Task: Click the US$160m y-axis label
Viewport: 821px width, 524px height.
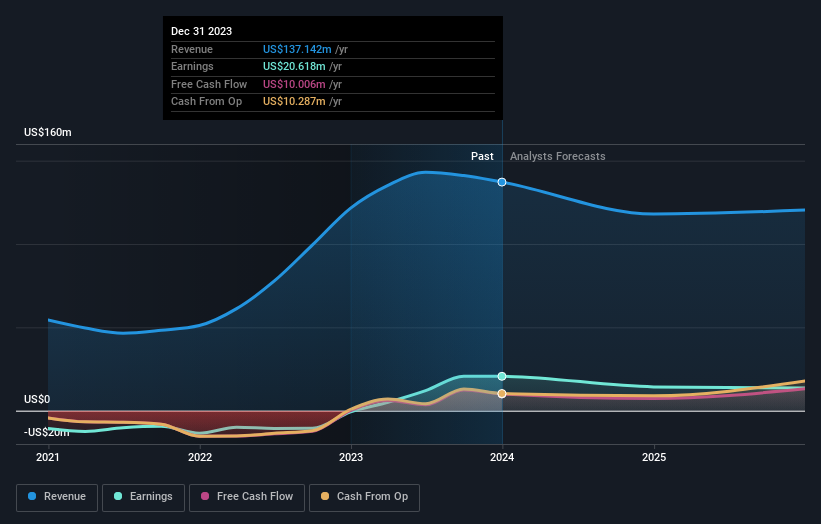Action: click(48, 132)
